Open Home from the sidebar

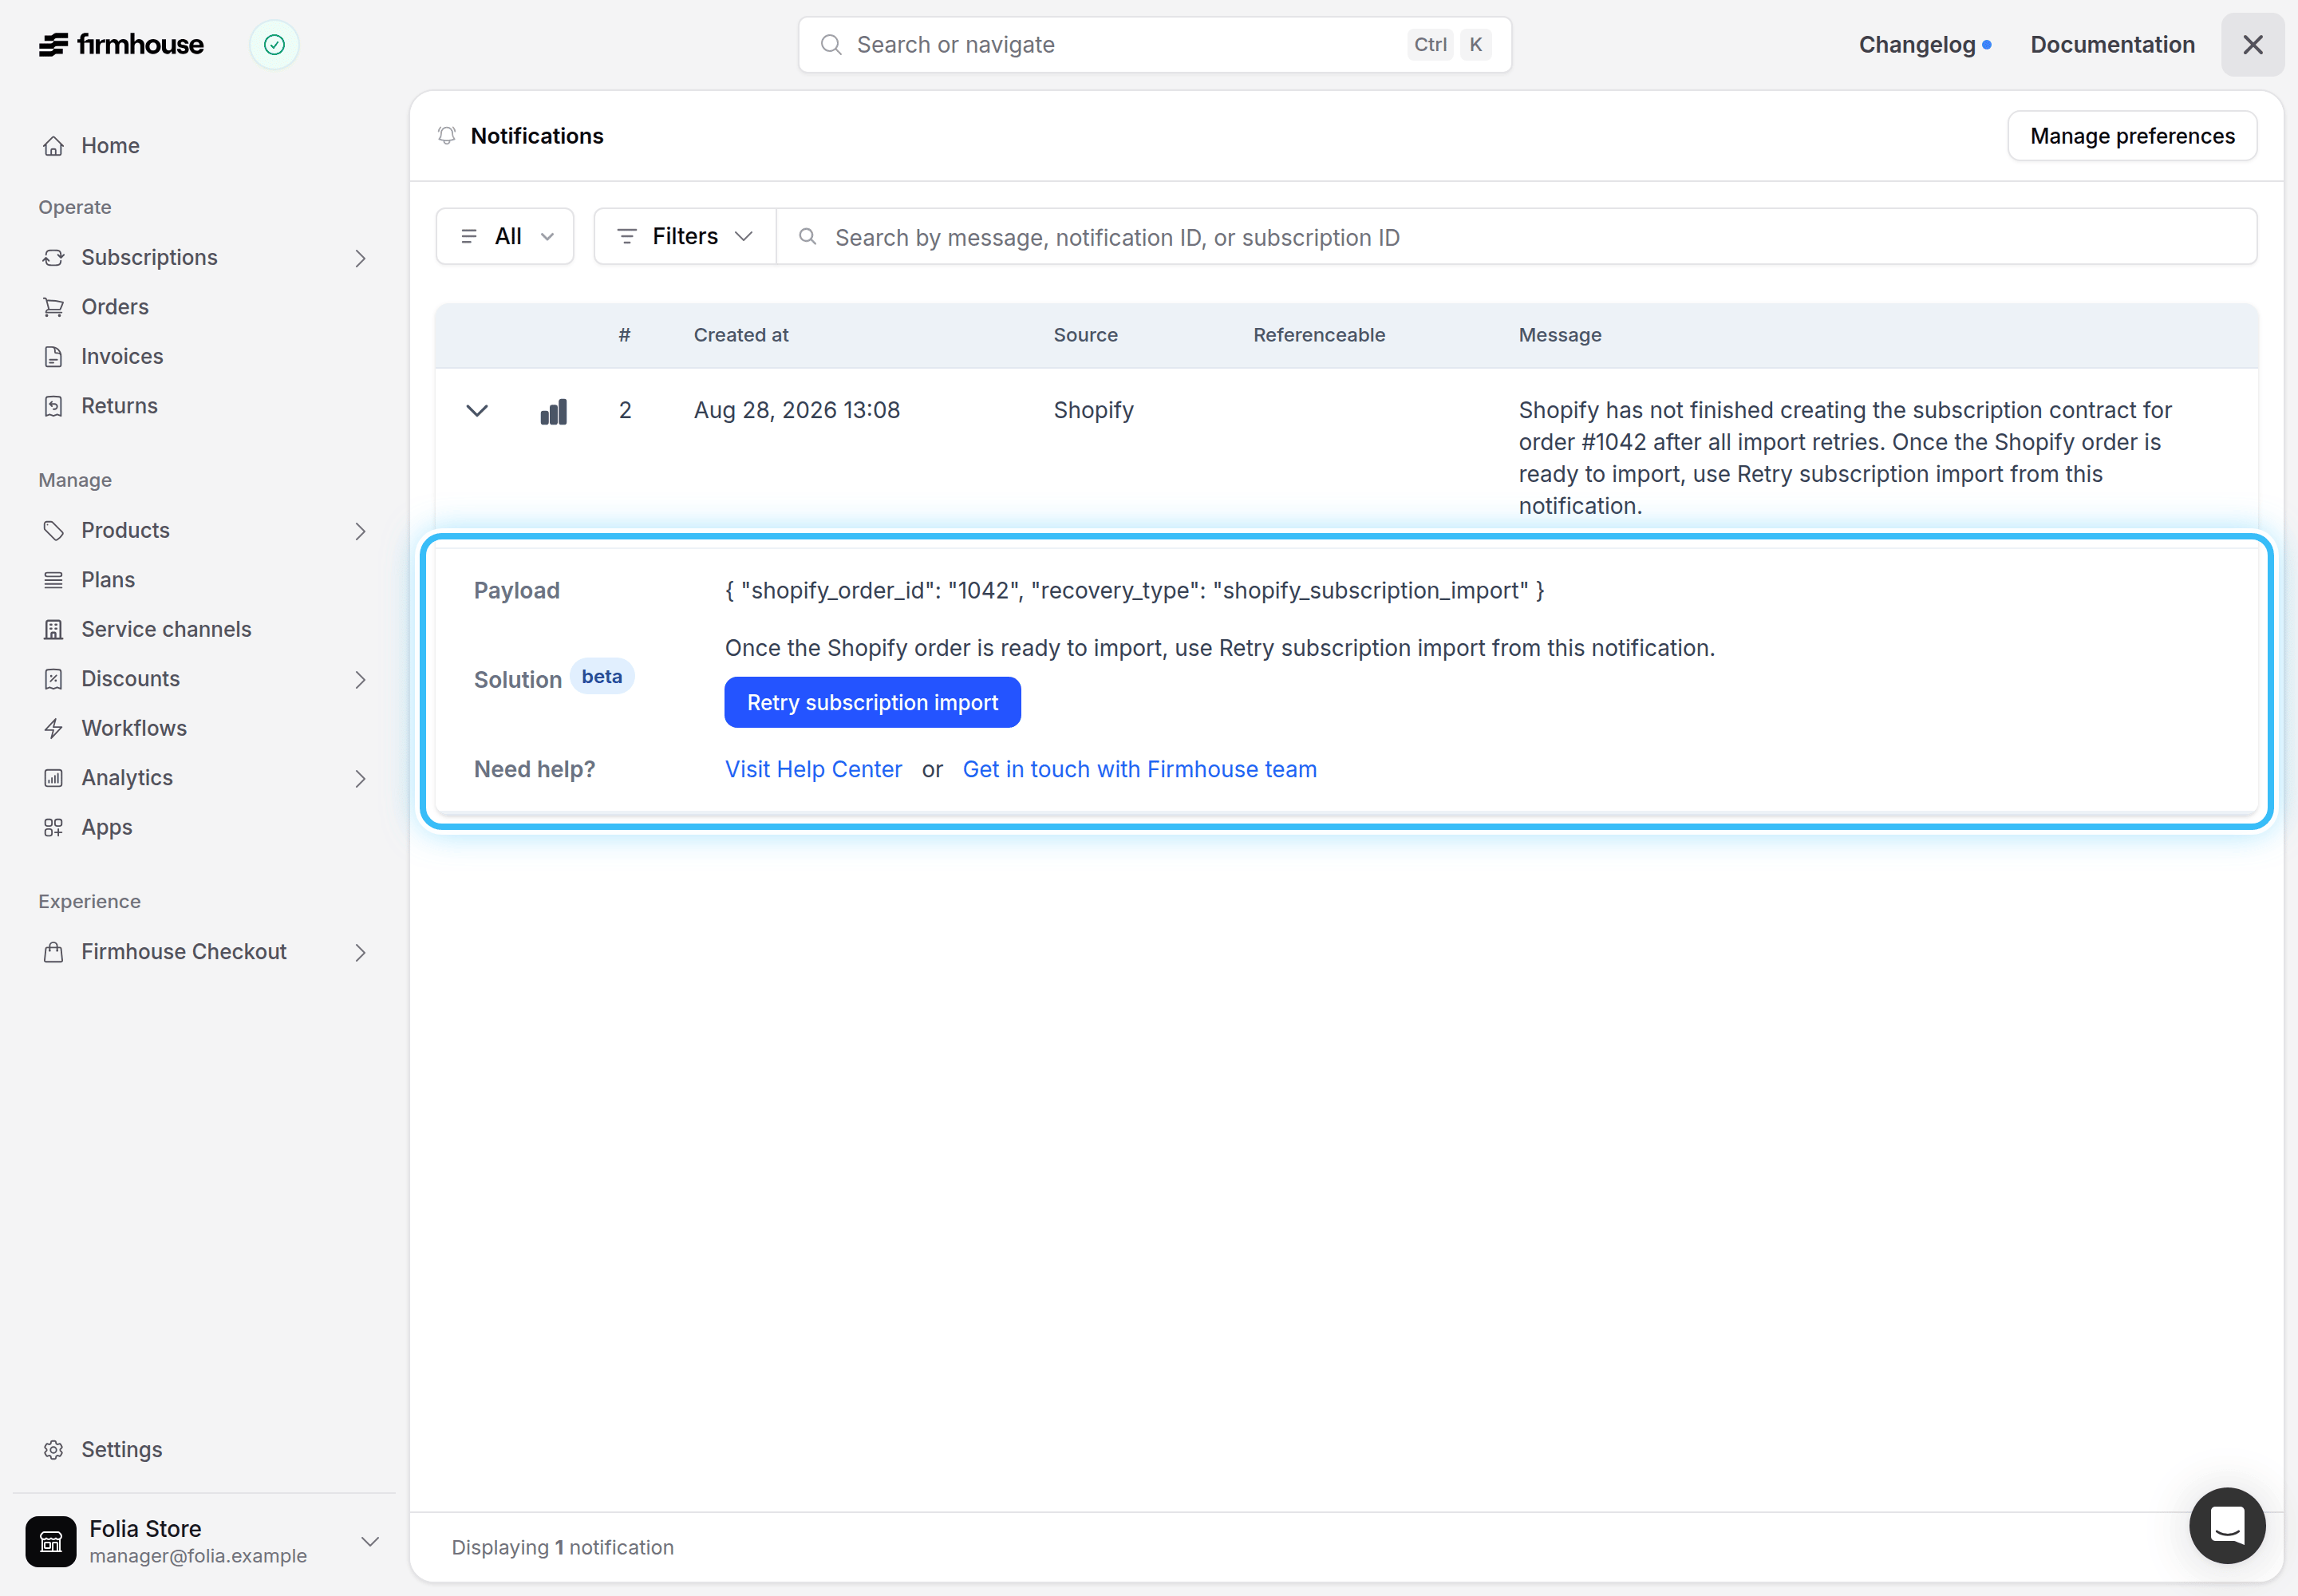click(111, 146)
